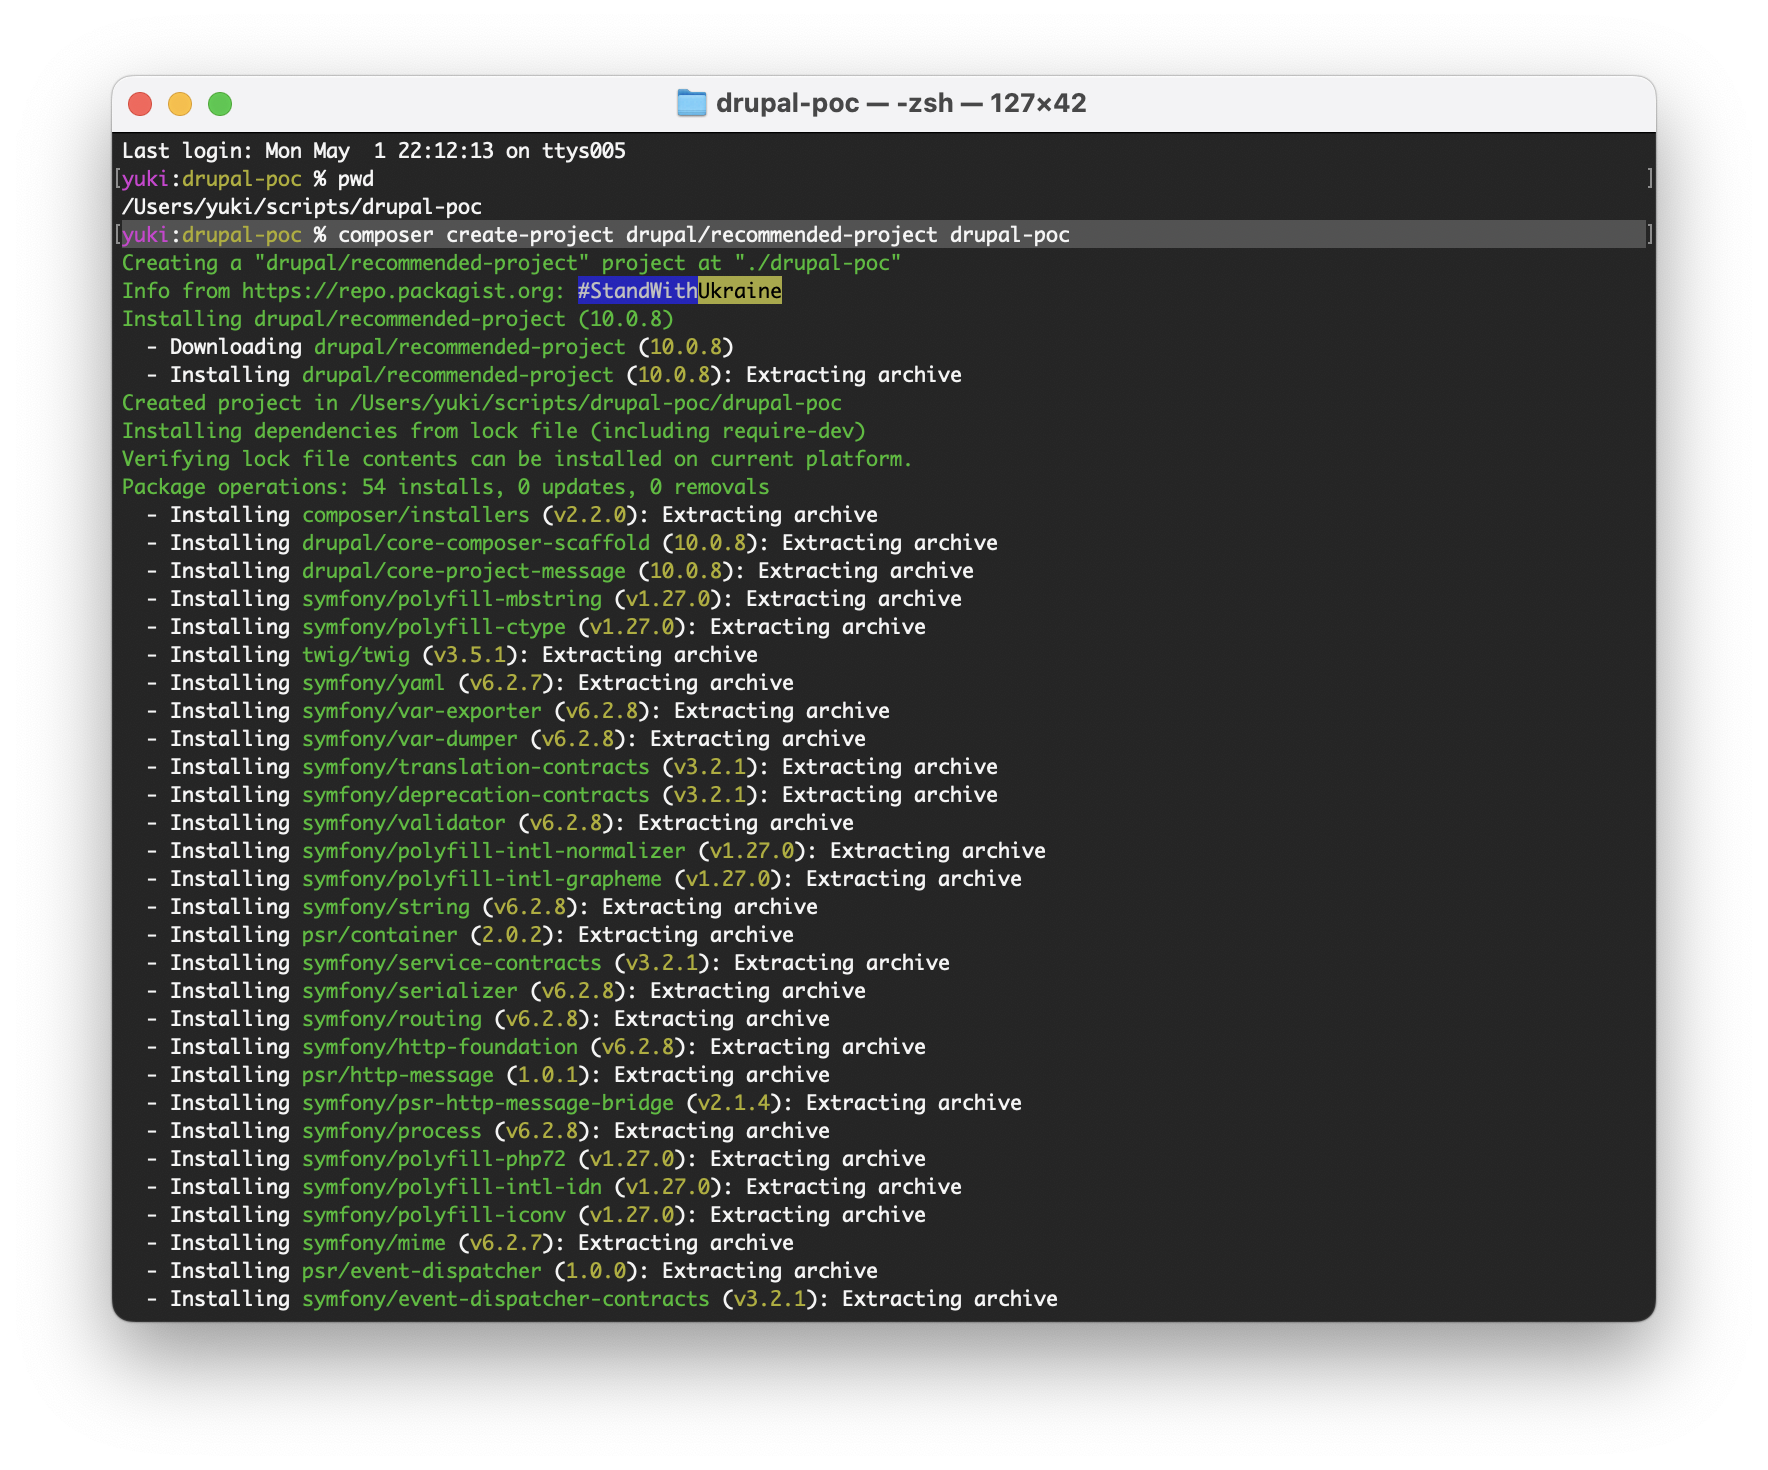Click Package operations: 54 installs line
Viewport: 1768px width, 1470px height.
[x=446, y=487]
